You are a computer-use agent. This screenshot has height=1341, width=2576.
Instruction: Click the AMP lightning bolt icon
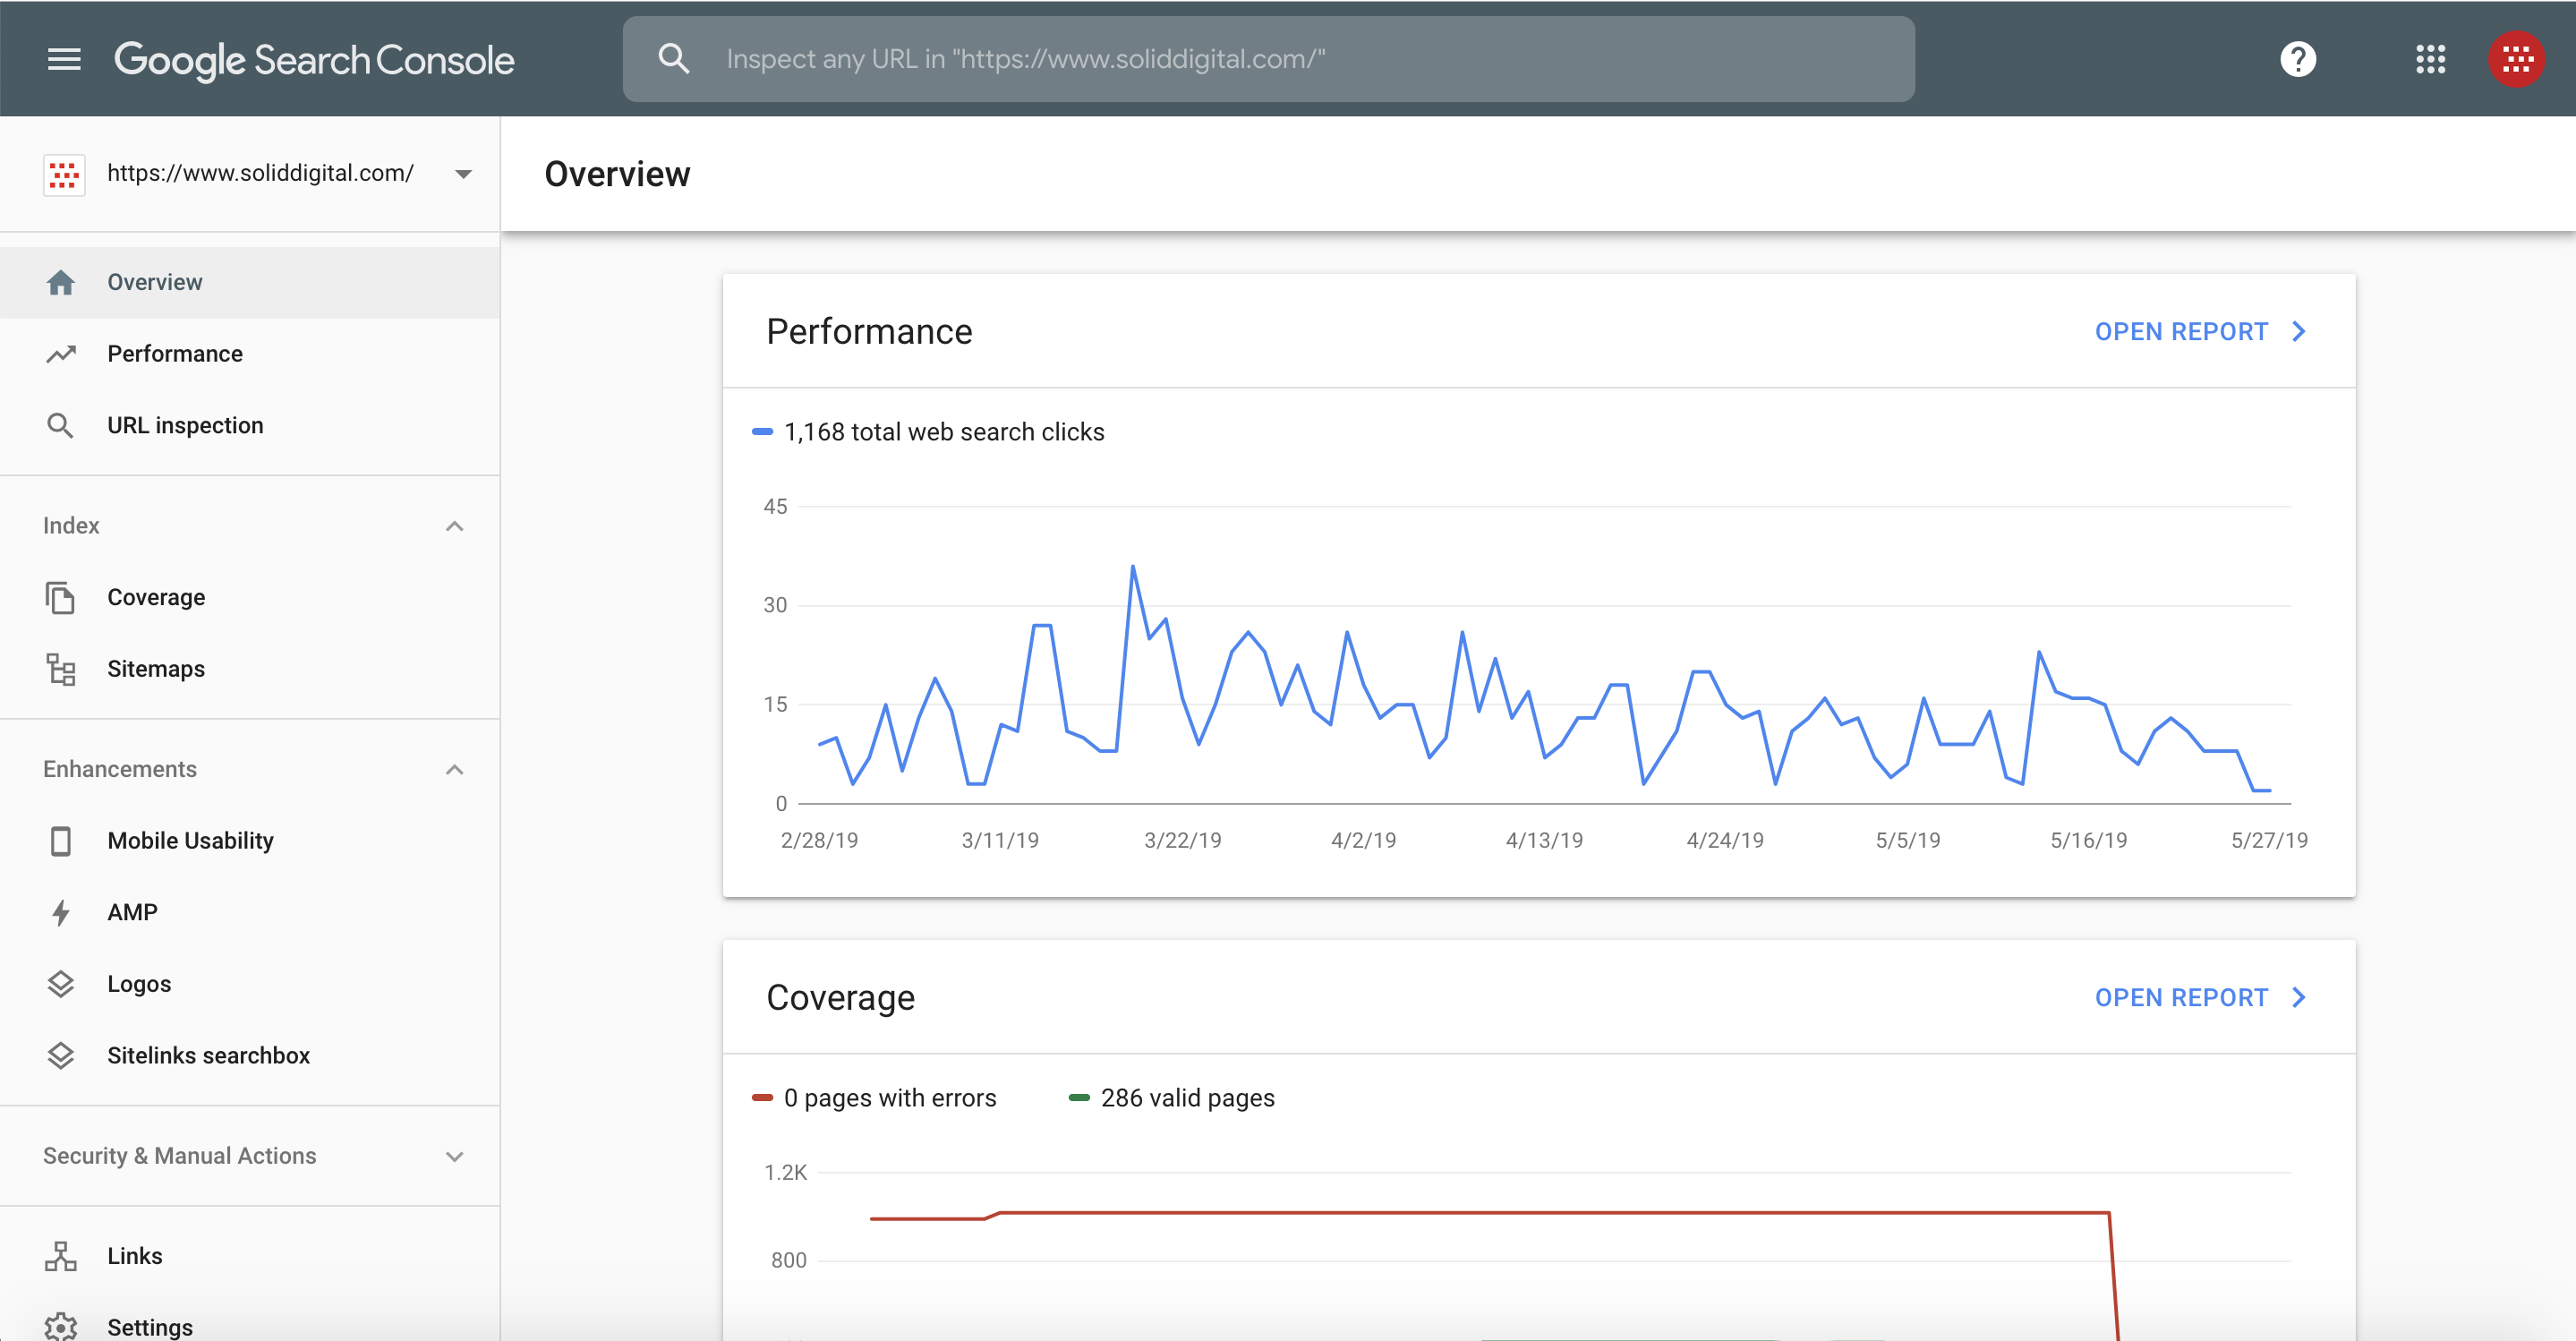[61, 913]
